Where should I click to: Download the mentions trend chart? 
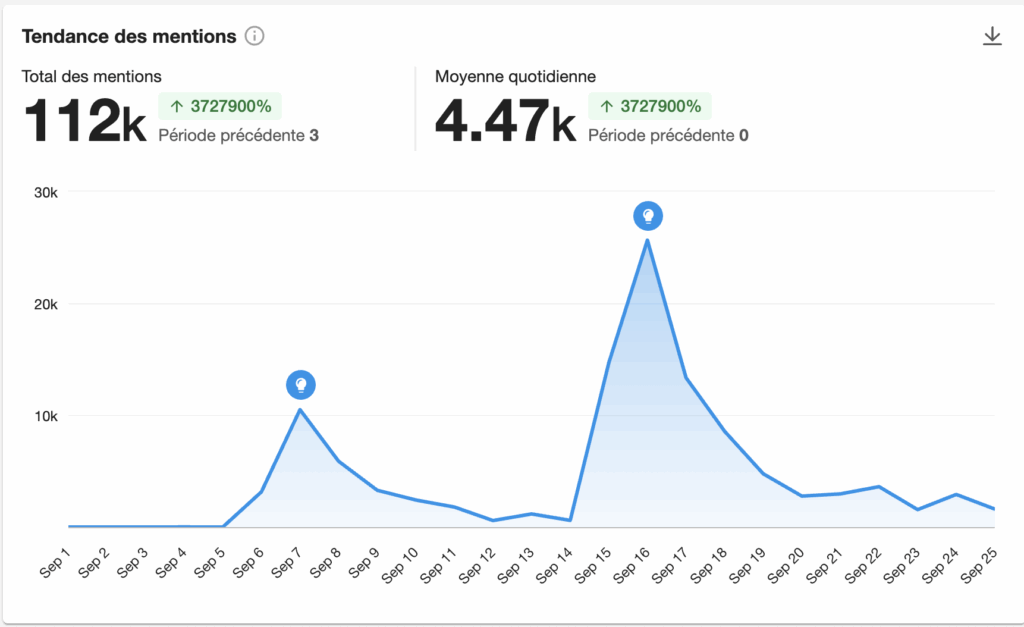(991, 37)
